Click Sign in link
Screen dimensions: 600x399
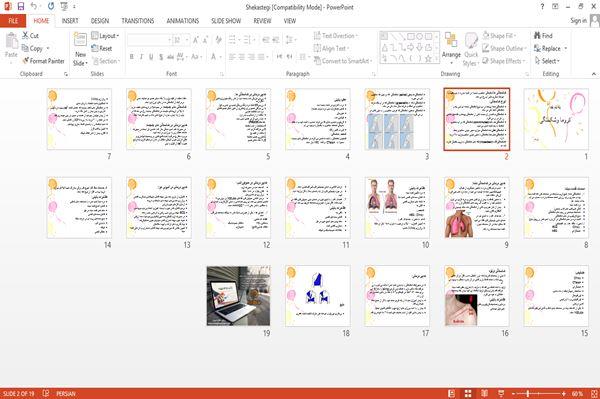click(x=578, y=21)
